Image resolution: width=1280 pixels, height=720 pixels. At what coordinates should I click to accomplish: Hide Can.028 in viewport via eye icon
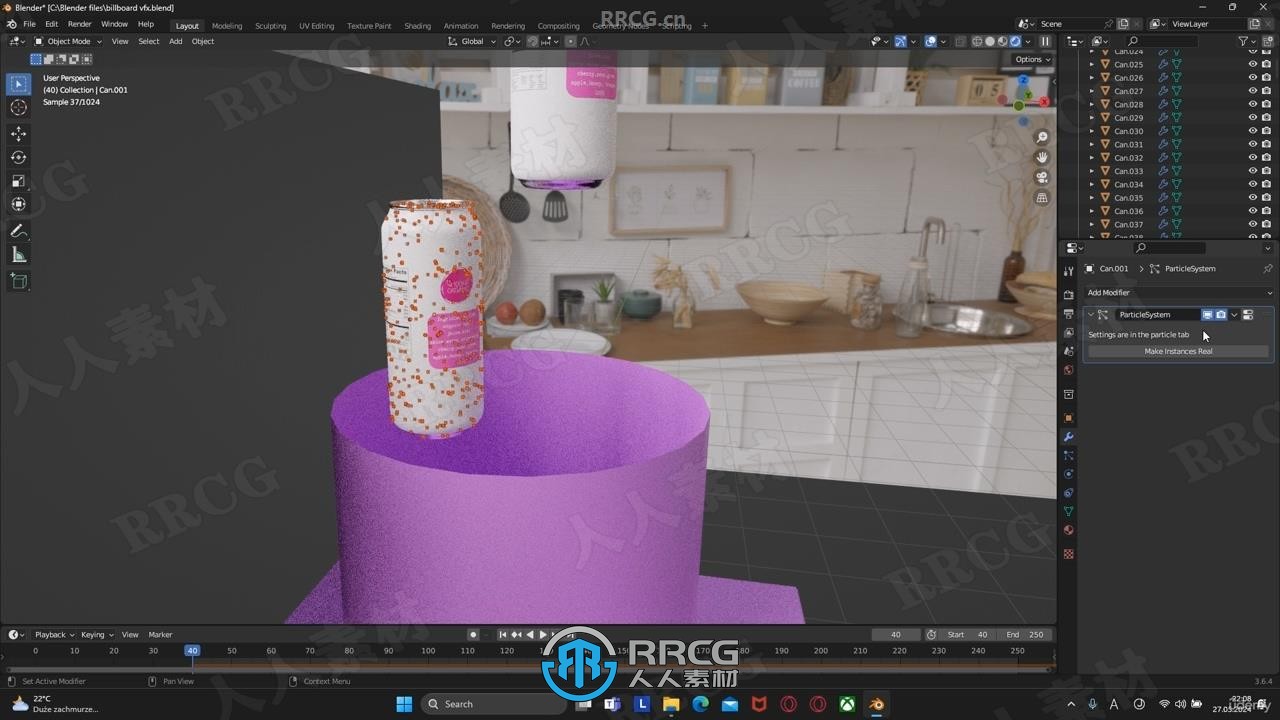click(x=1252, y=104)
